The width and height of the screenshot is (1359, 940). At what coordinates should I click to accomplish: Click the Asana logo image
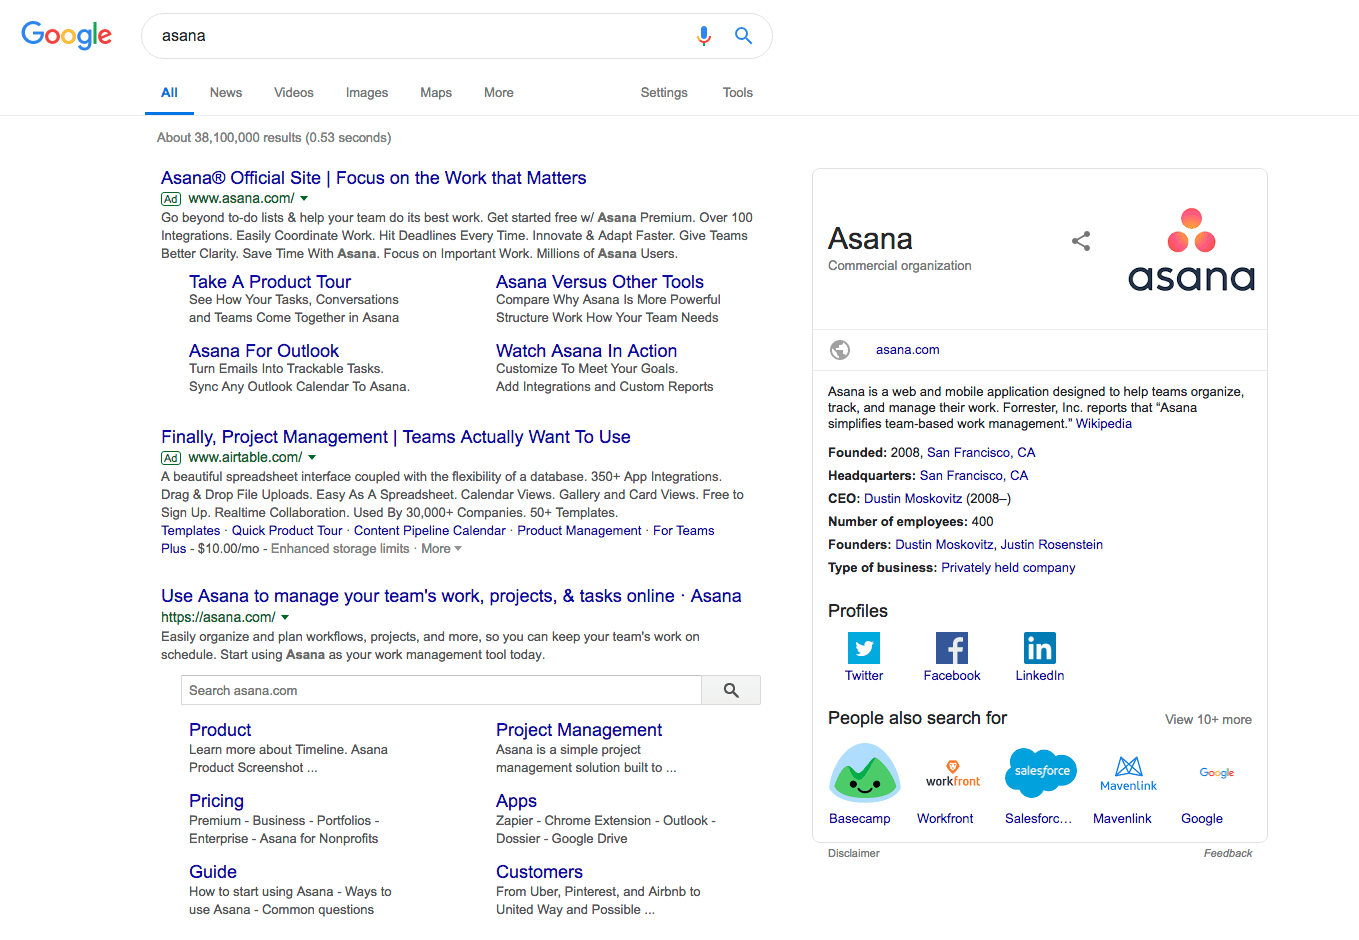1191,249
